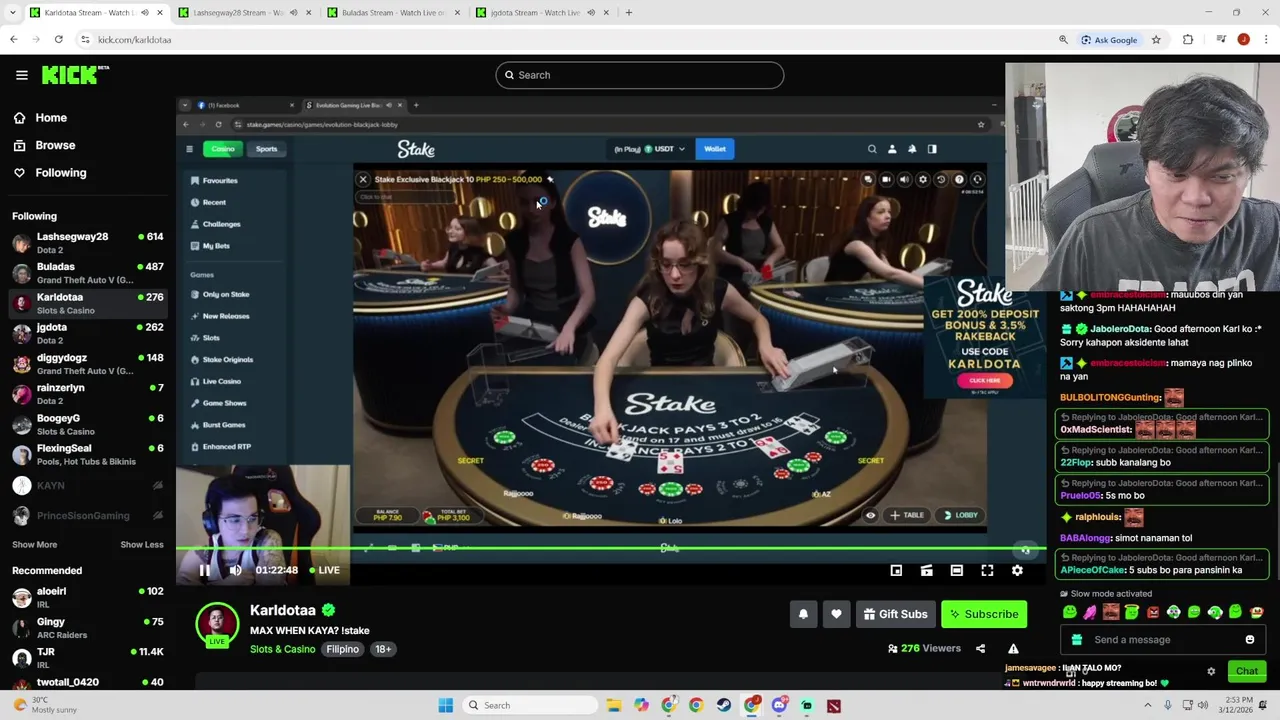1280x720 pixels.
Task: Switch to Buladas Stream browser tab
Action: [x=394, y=12]
